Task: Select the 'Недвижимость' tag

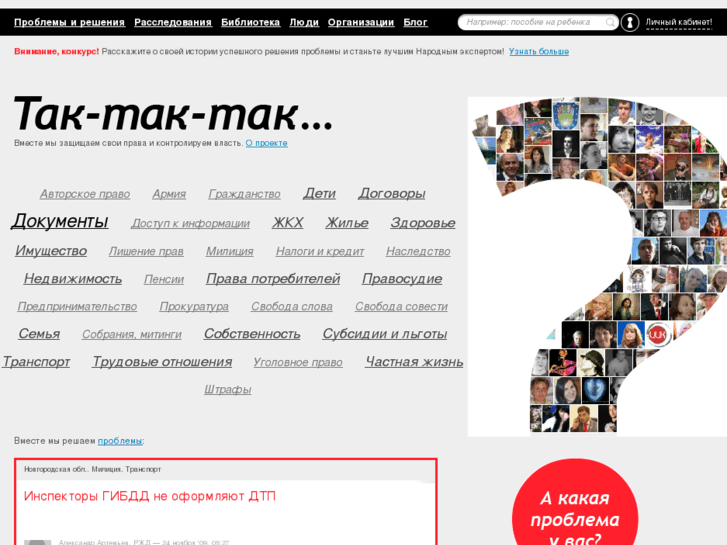Action: pyautogui.click(x=73, y=279)
